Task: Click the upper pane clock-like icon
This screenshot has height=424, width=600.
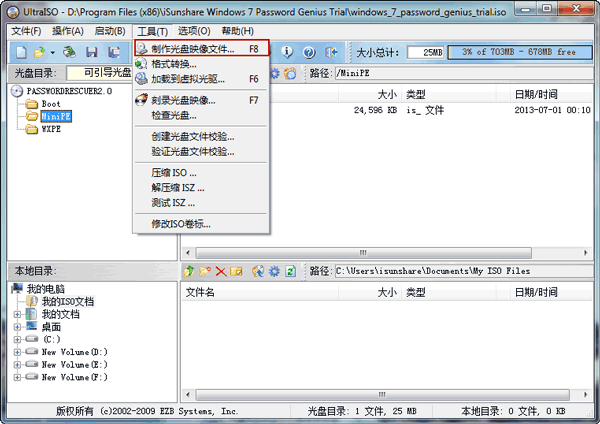Action: click(x=290, y=73)
